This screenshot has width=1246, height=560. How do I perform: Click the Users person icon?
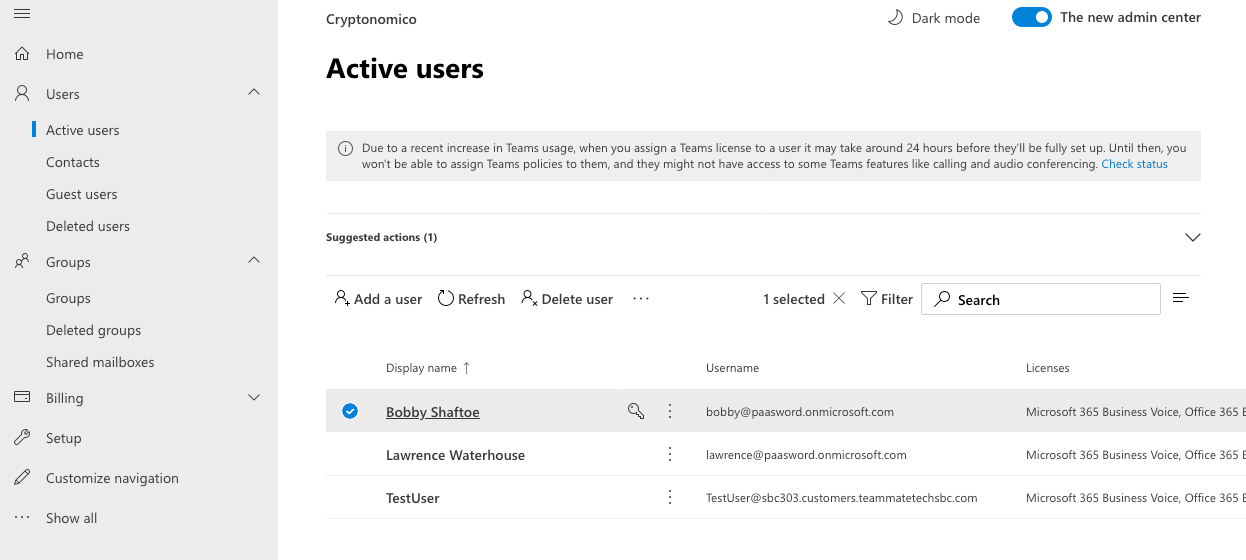click(22, 94)
